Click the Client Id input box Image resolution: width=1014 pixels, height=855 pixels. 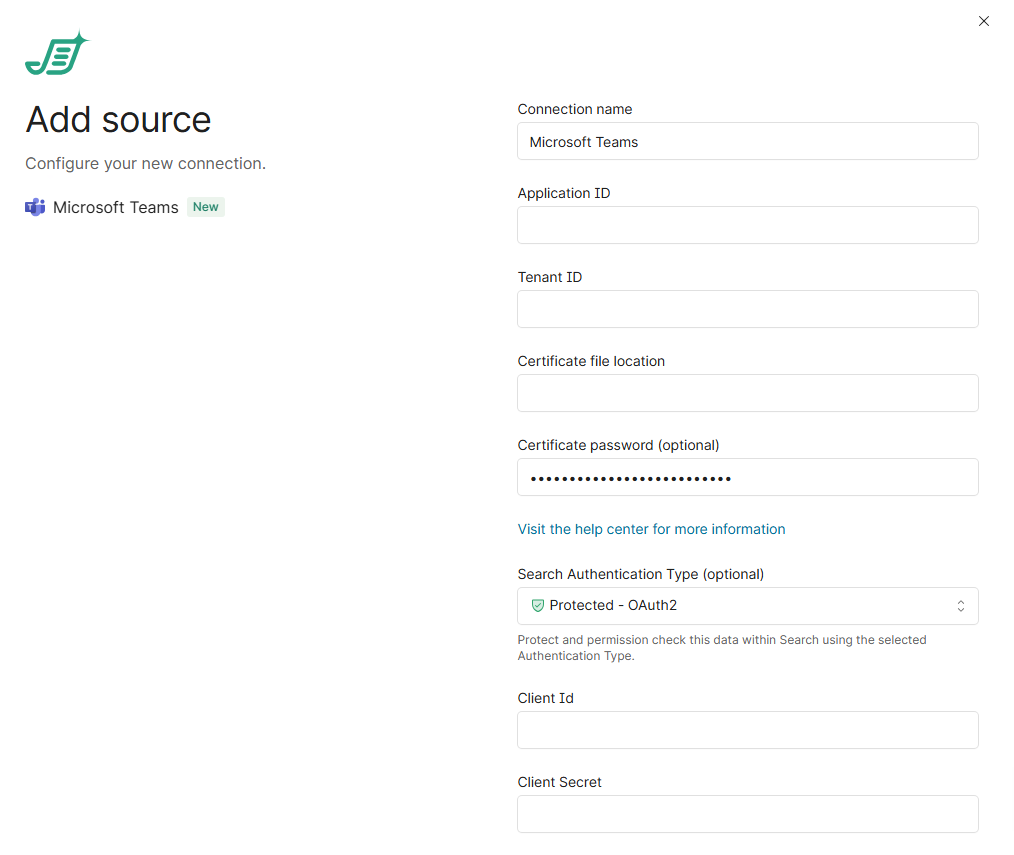tap(747, 730)
